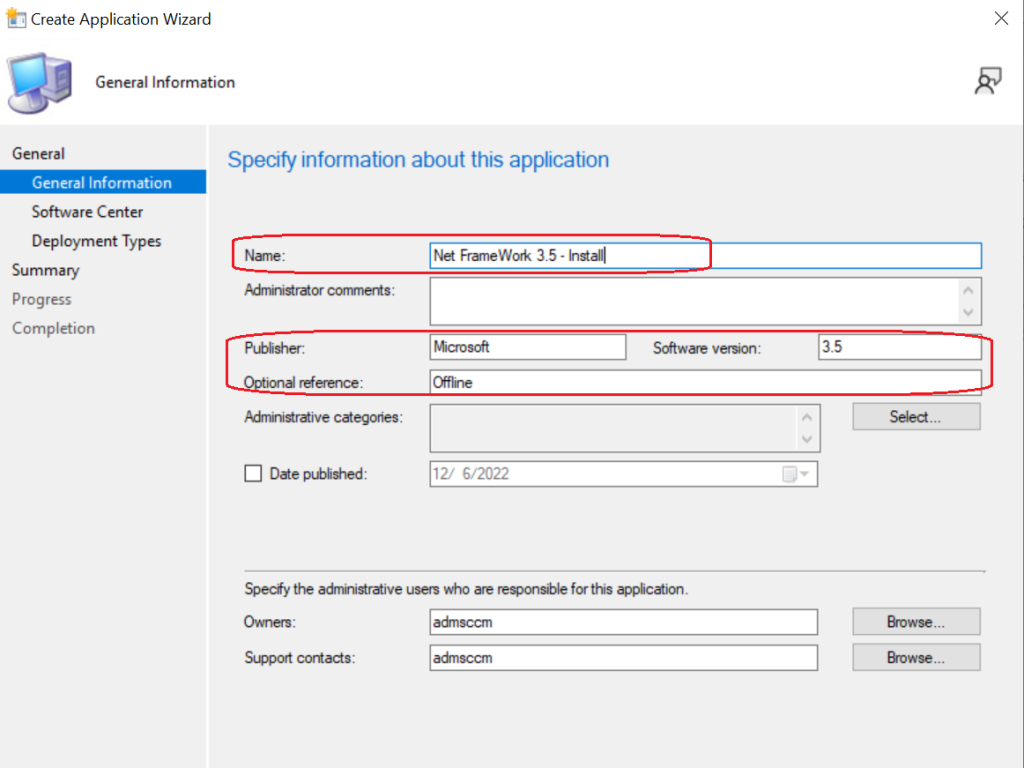This screenshot has height=768, width=1024.
Task: Select General Information in the sidebar
Action: (x=103, y=182)
